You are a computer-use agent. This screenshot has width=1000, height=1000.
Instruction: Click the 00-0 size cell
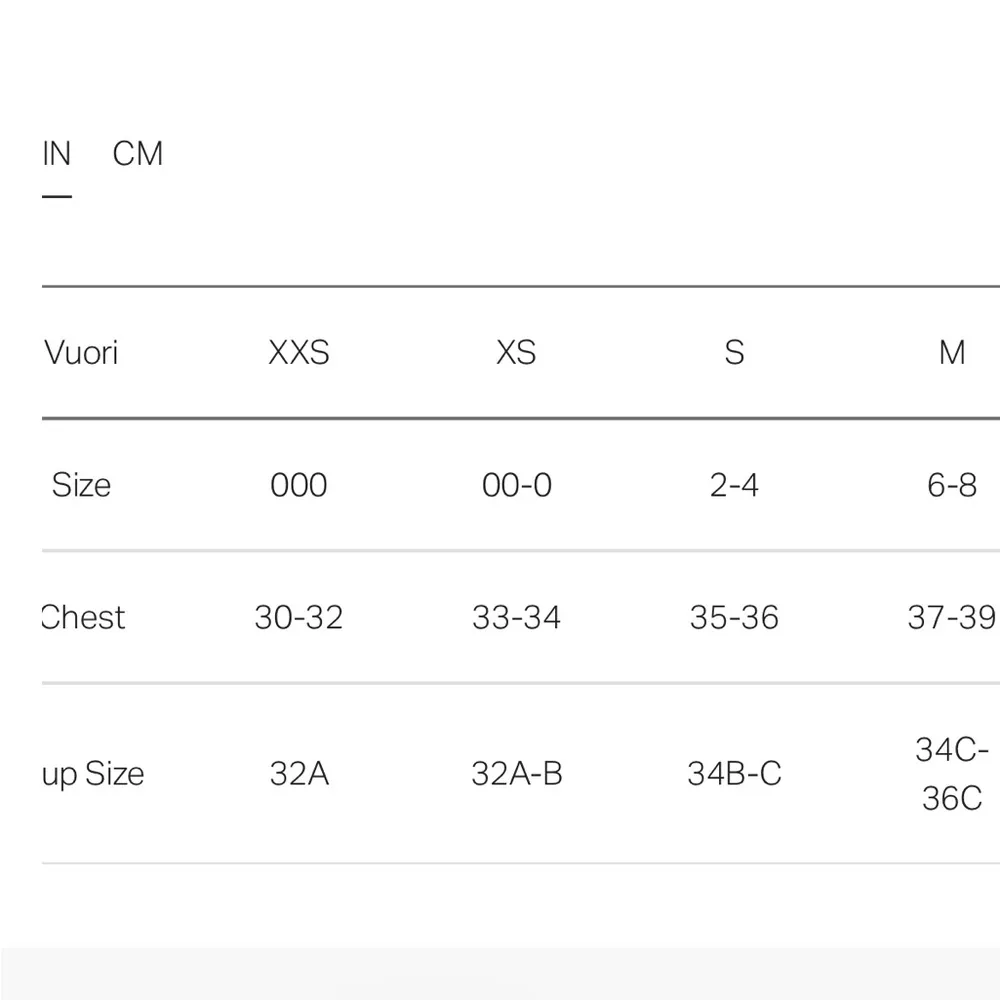click(516, 485)
